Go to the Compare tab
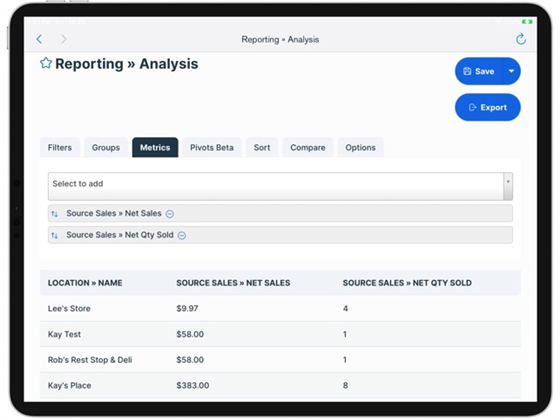 (x=308, y=148)
